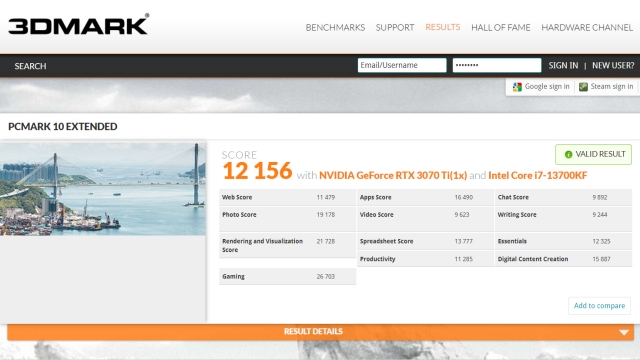Click the Gaming value 26 703
Viewport: 640px width, 360px height.
click(326, 276)
